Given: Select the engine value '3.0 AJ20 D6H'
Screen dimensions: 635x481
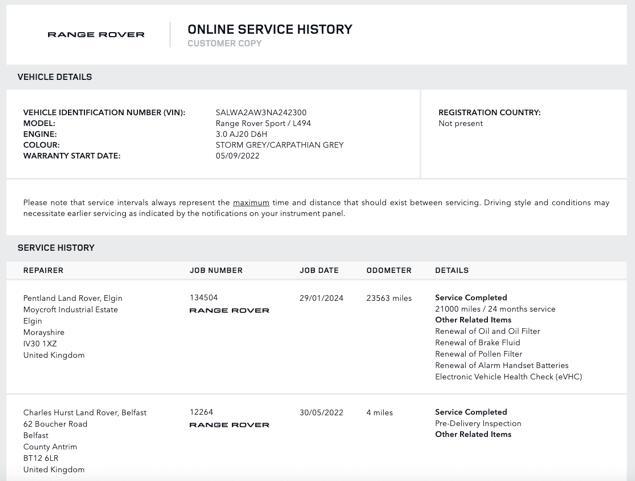Looking at the screenshot, I should pyautogui.click(x=241, y=134).
